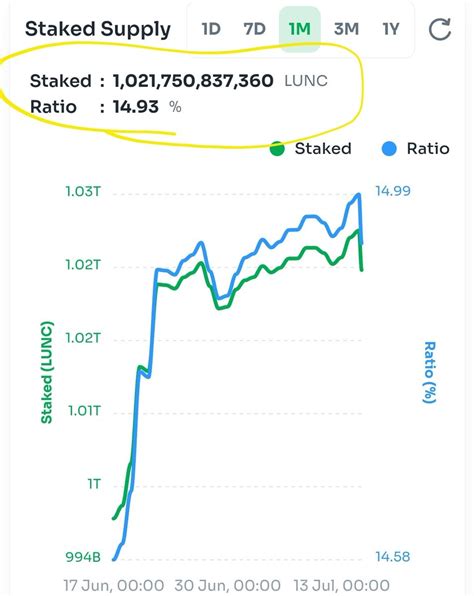
Task: Switch to the 3M time range
Action: [346, 29]
